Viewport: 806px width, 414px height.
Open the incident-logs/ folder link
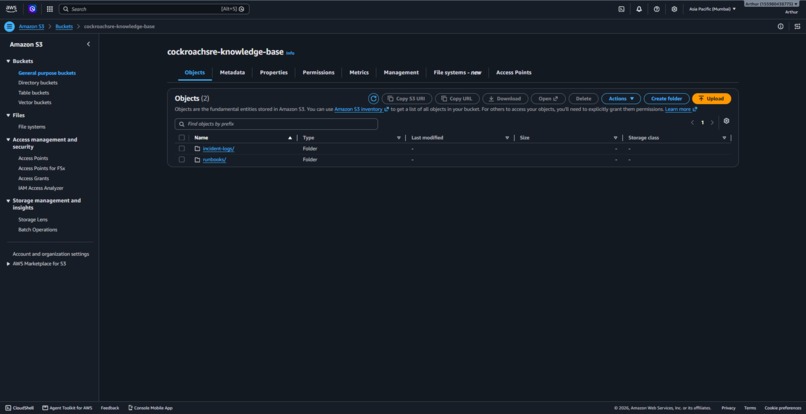coord(218,149)
